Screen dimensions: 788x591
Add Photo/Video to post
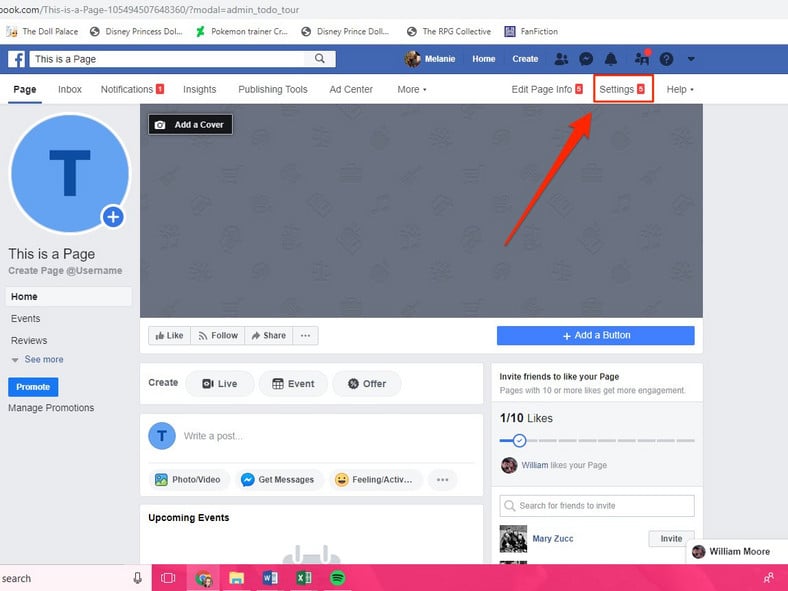[188, 479]
